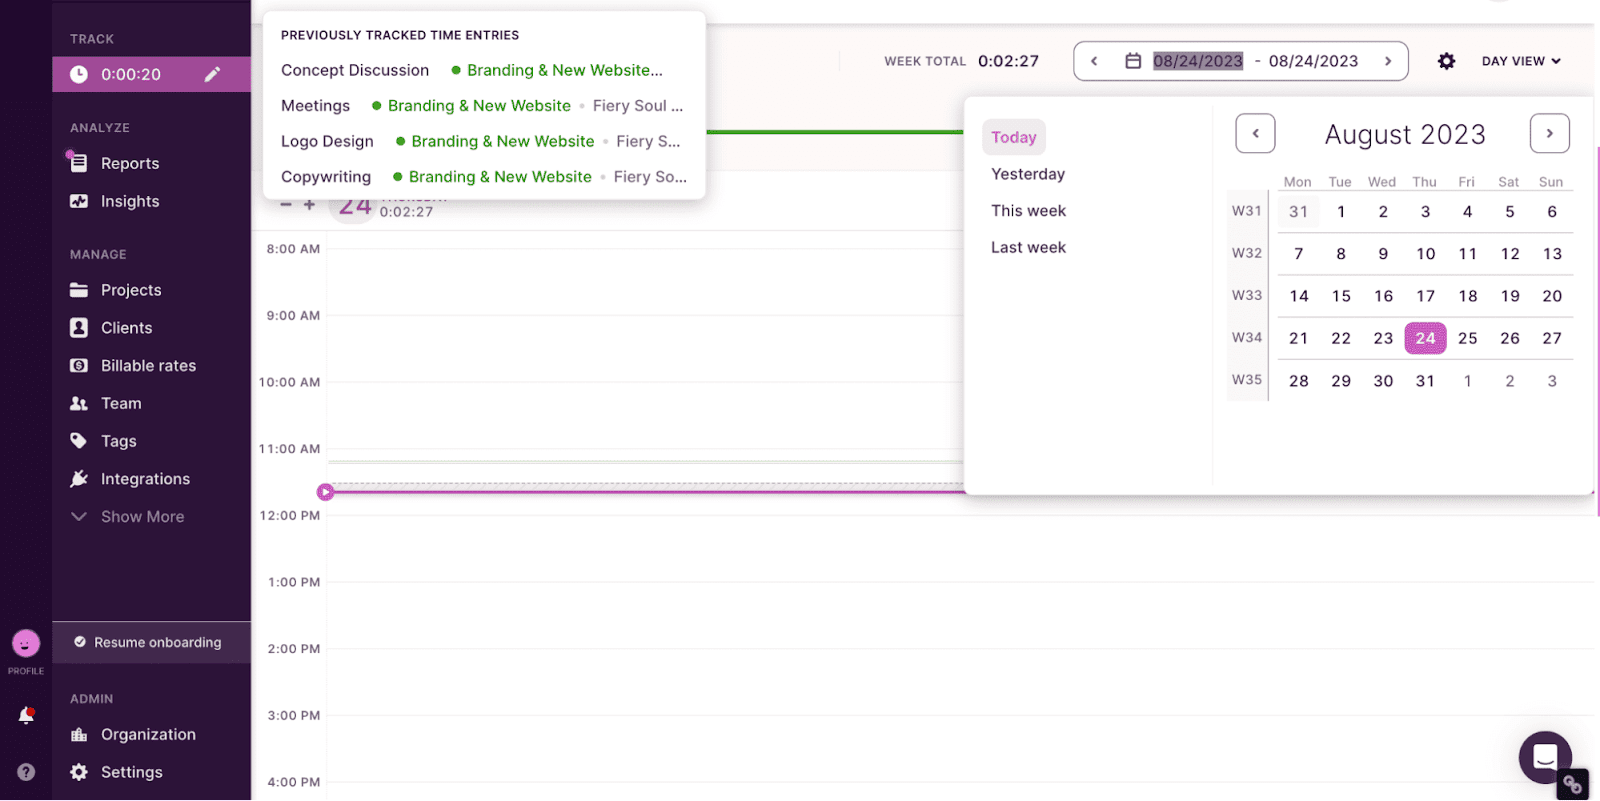Select the Logo Design previous time entry

point(327,142)
